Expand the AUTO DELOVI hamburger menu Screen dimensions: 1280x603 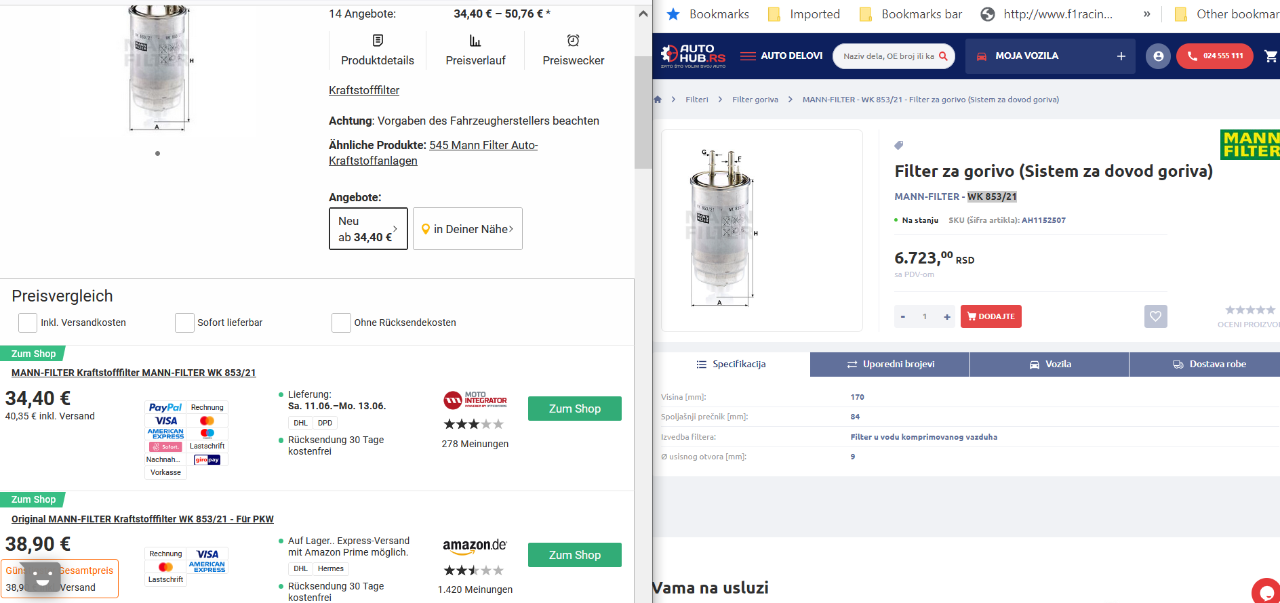coord(747,56)
